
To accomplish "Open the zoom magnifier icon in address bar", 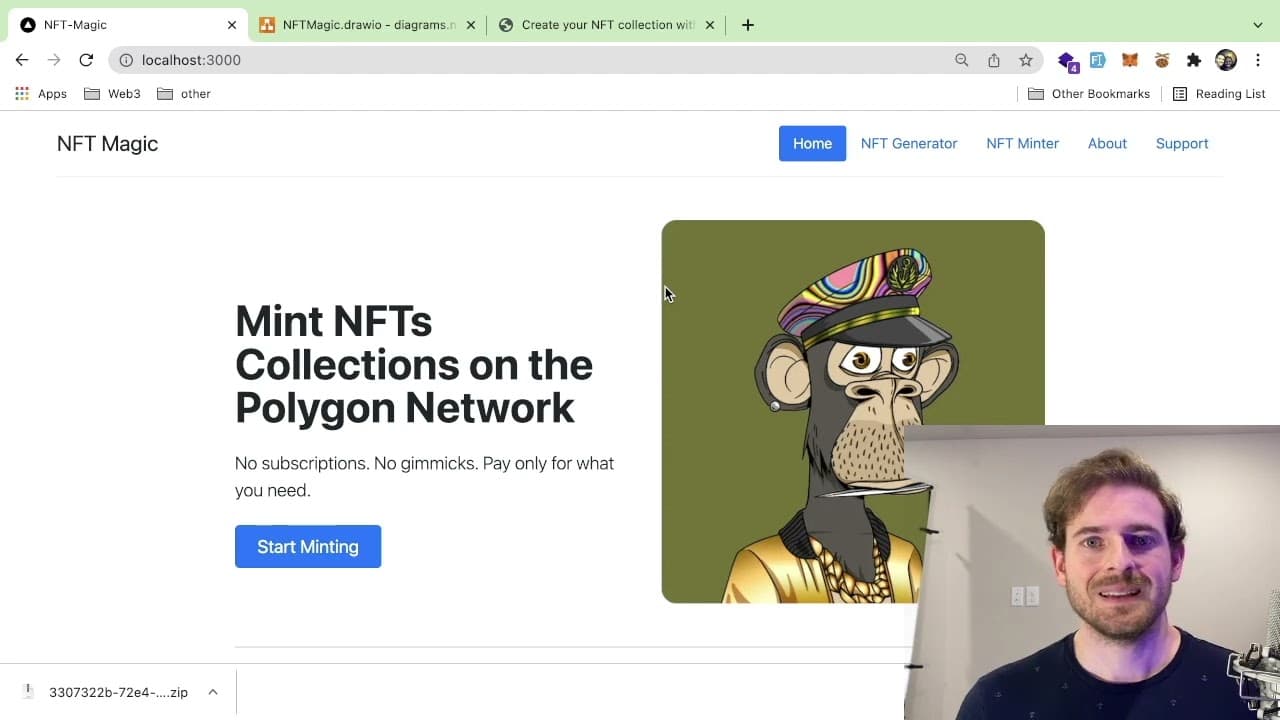I will [962, 60].
